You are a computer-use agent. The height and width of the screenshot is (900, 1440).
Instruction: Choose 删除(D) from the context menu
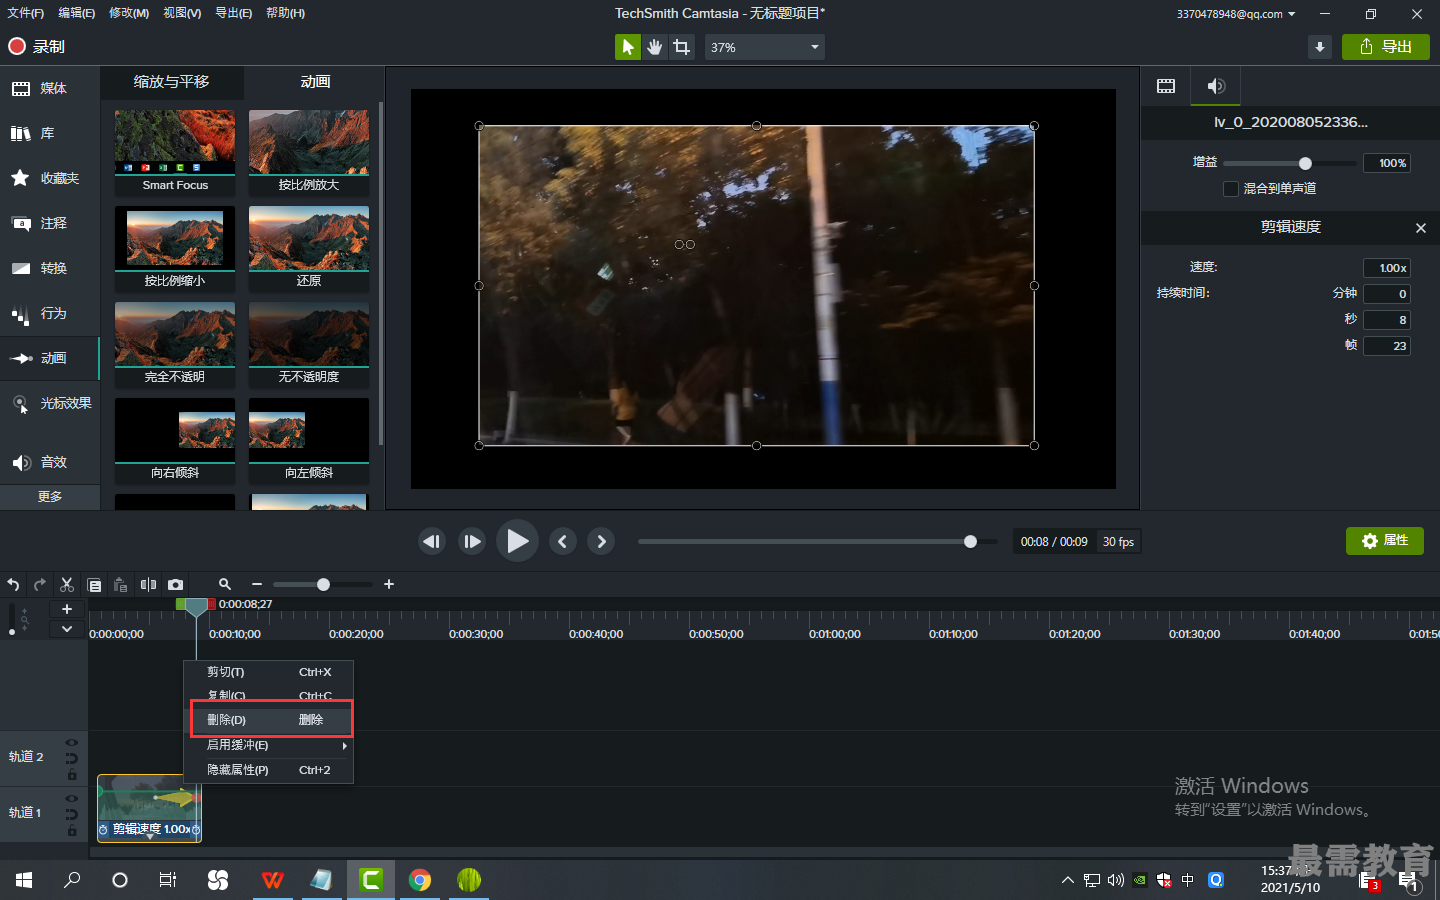(x=269, y=720)
